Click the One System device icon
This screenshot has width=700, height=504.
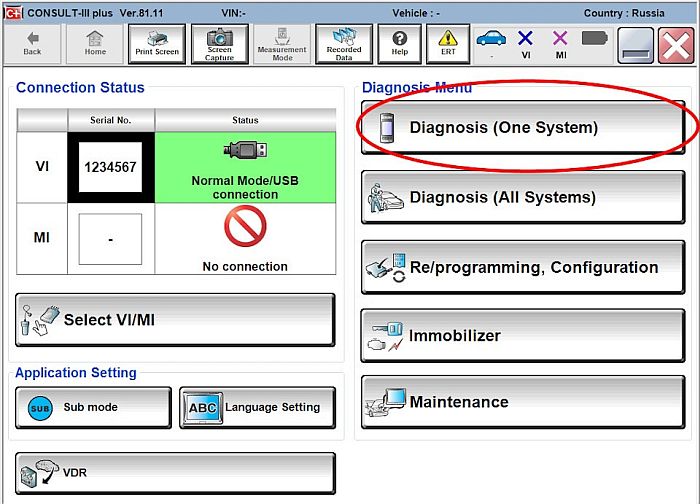pyautogui.click(x=387, y=128)
